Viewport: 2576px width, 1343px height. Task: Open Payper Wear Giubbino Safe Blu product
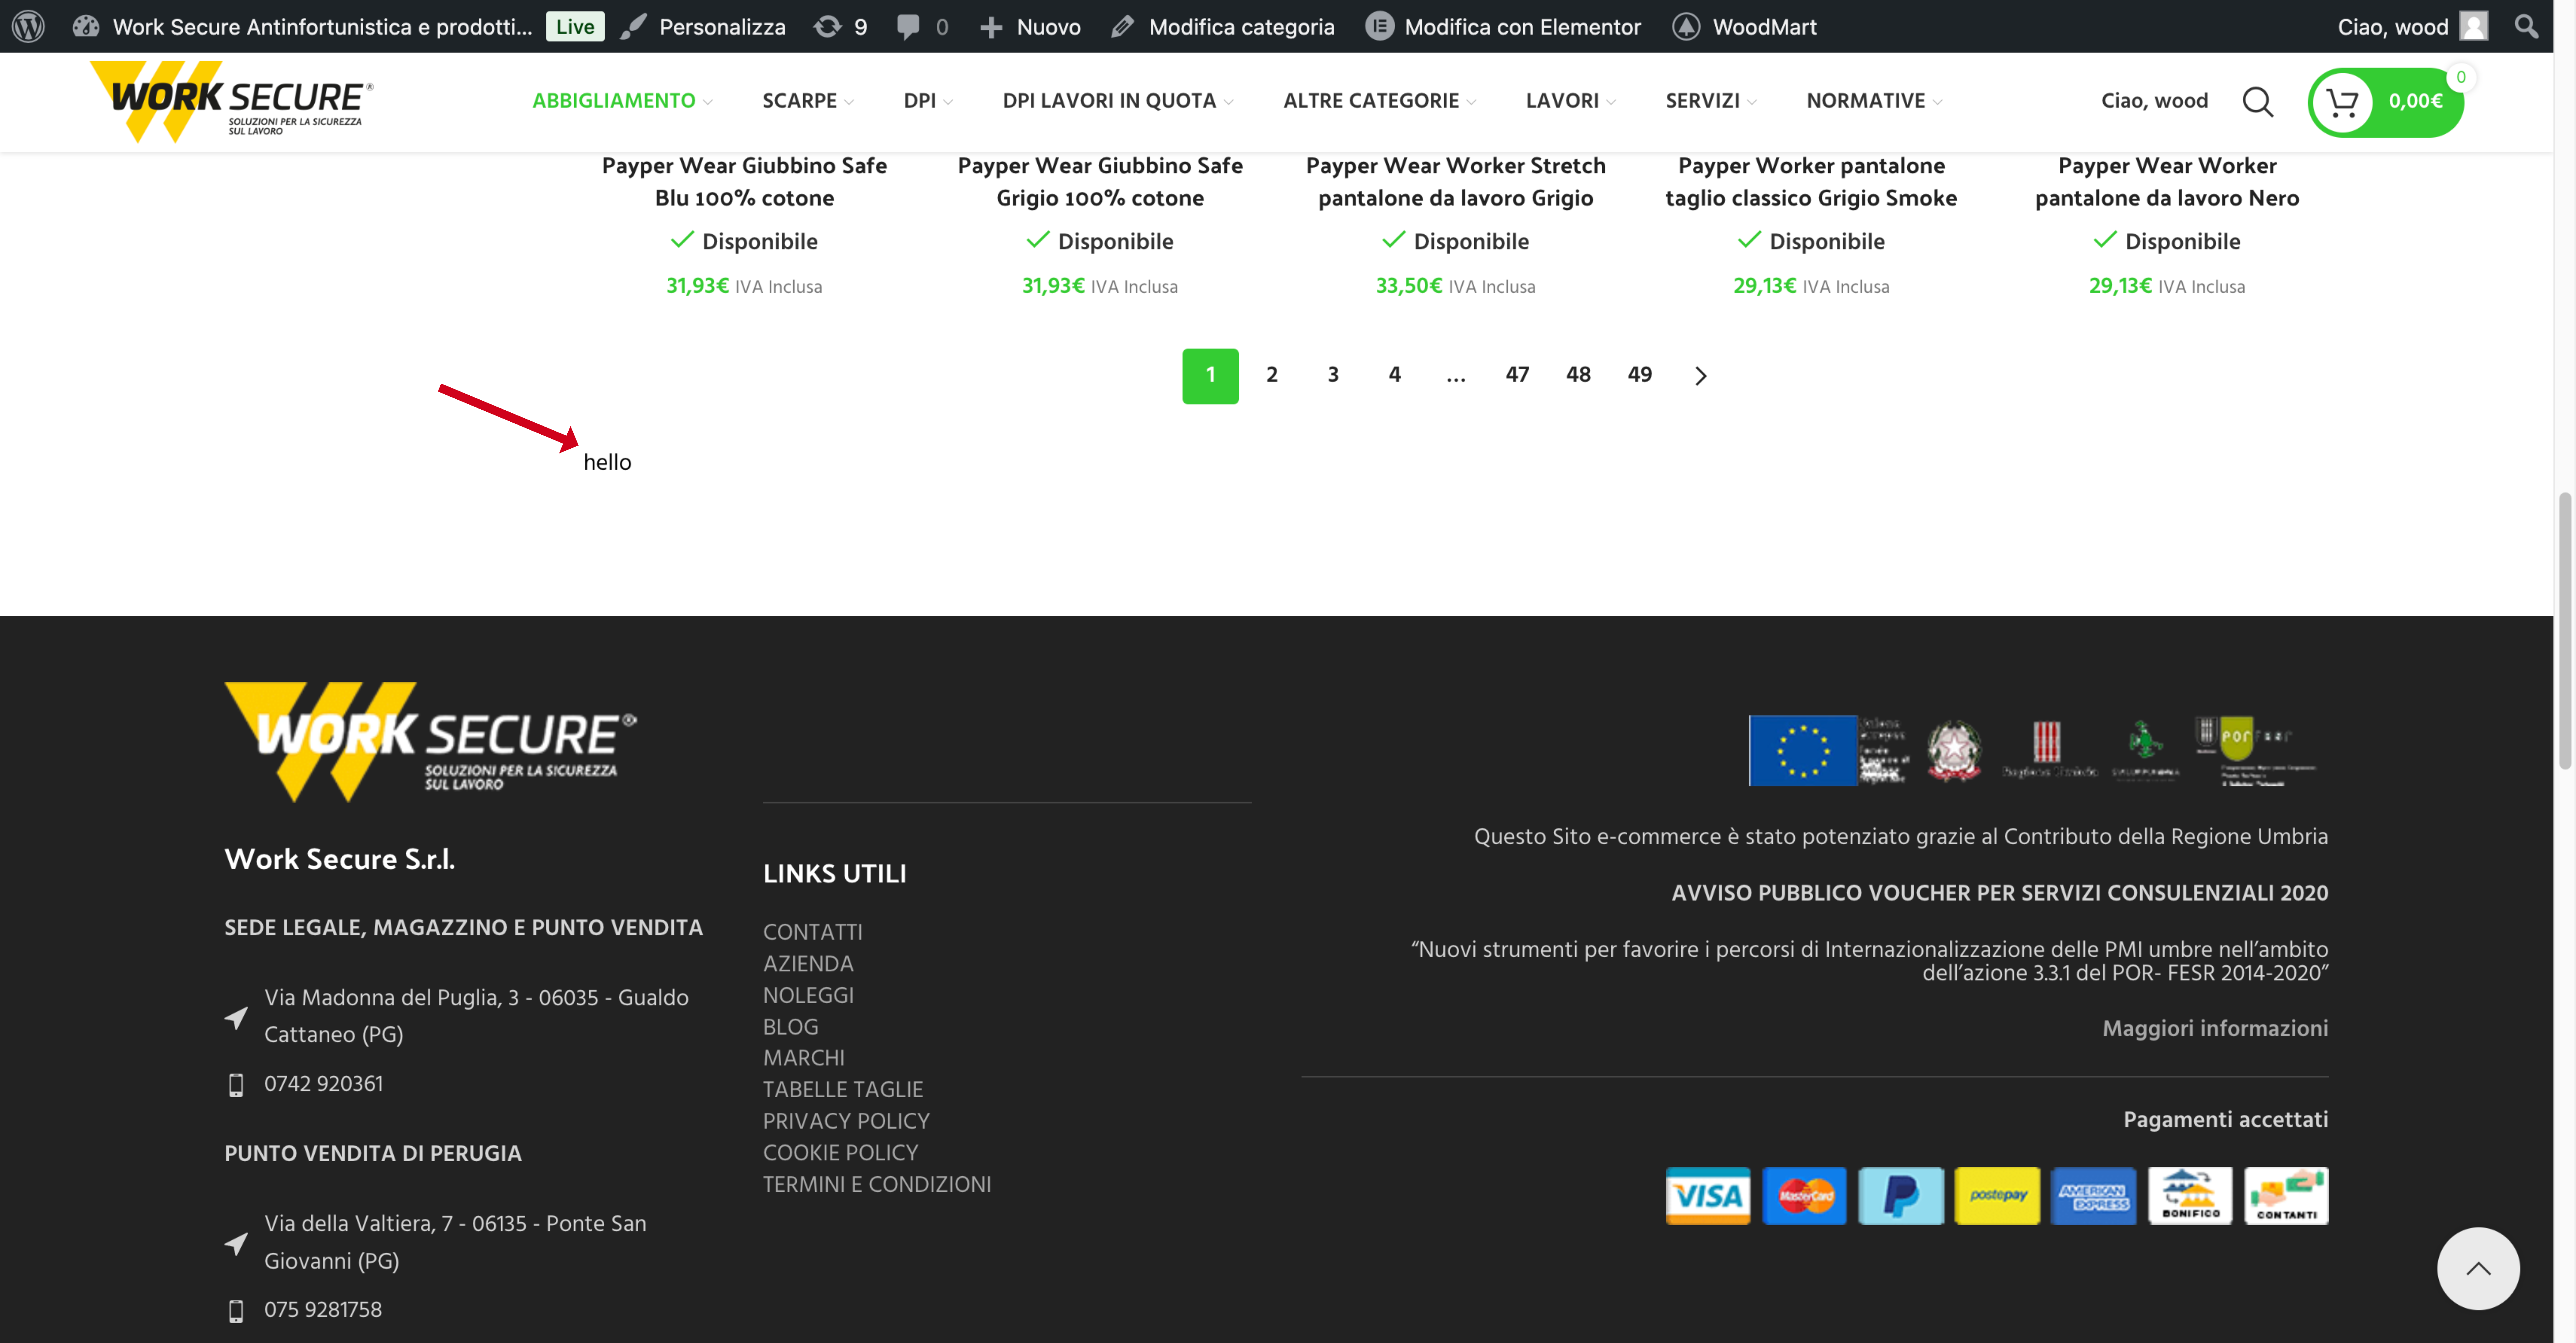pos(744,182)
